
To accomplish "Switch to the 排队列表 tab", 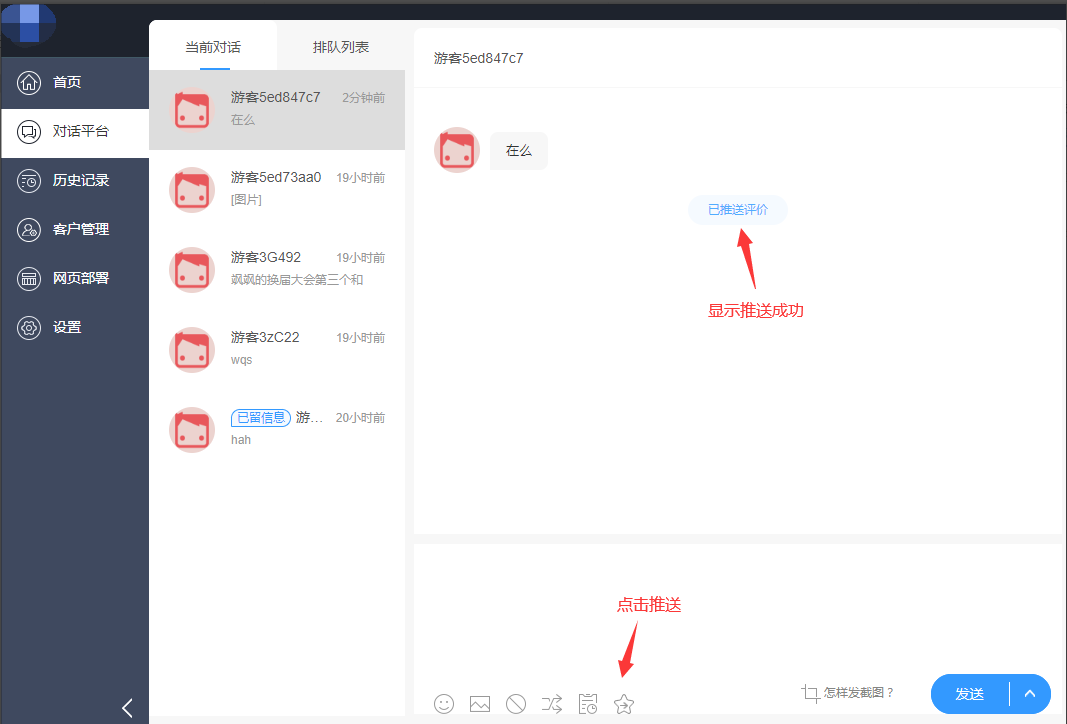I will pyautogui.click(x=341, y=47).
